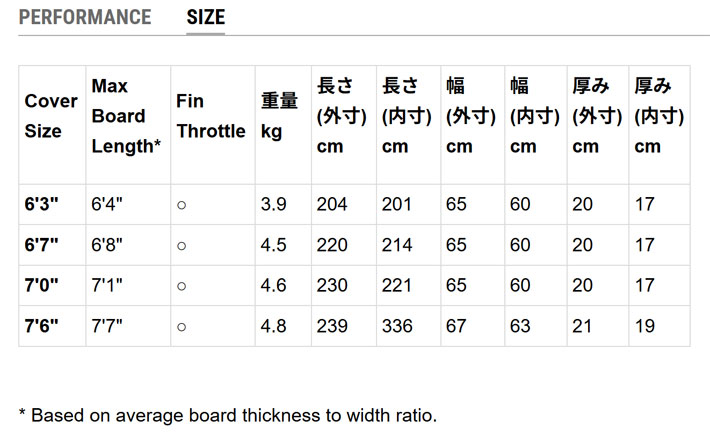Screen dimensions: 710x435
Task: Click the Fin Throttle circle in 7'0" row
Action: click(181, 286)
